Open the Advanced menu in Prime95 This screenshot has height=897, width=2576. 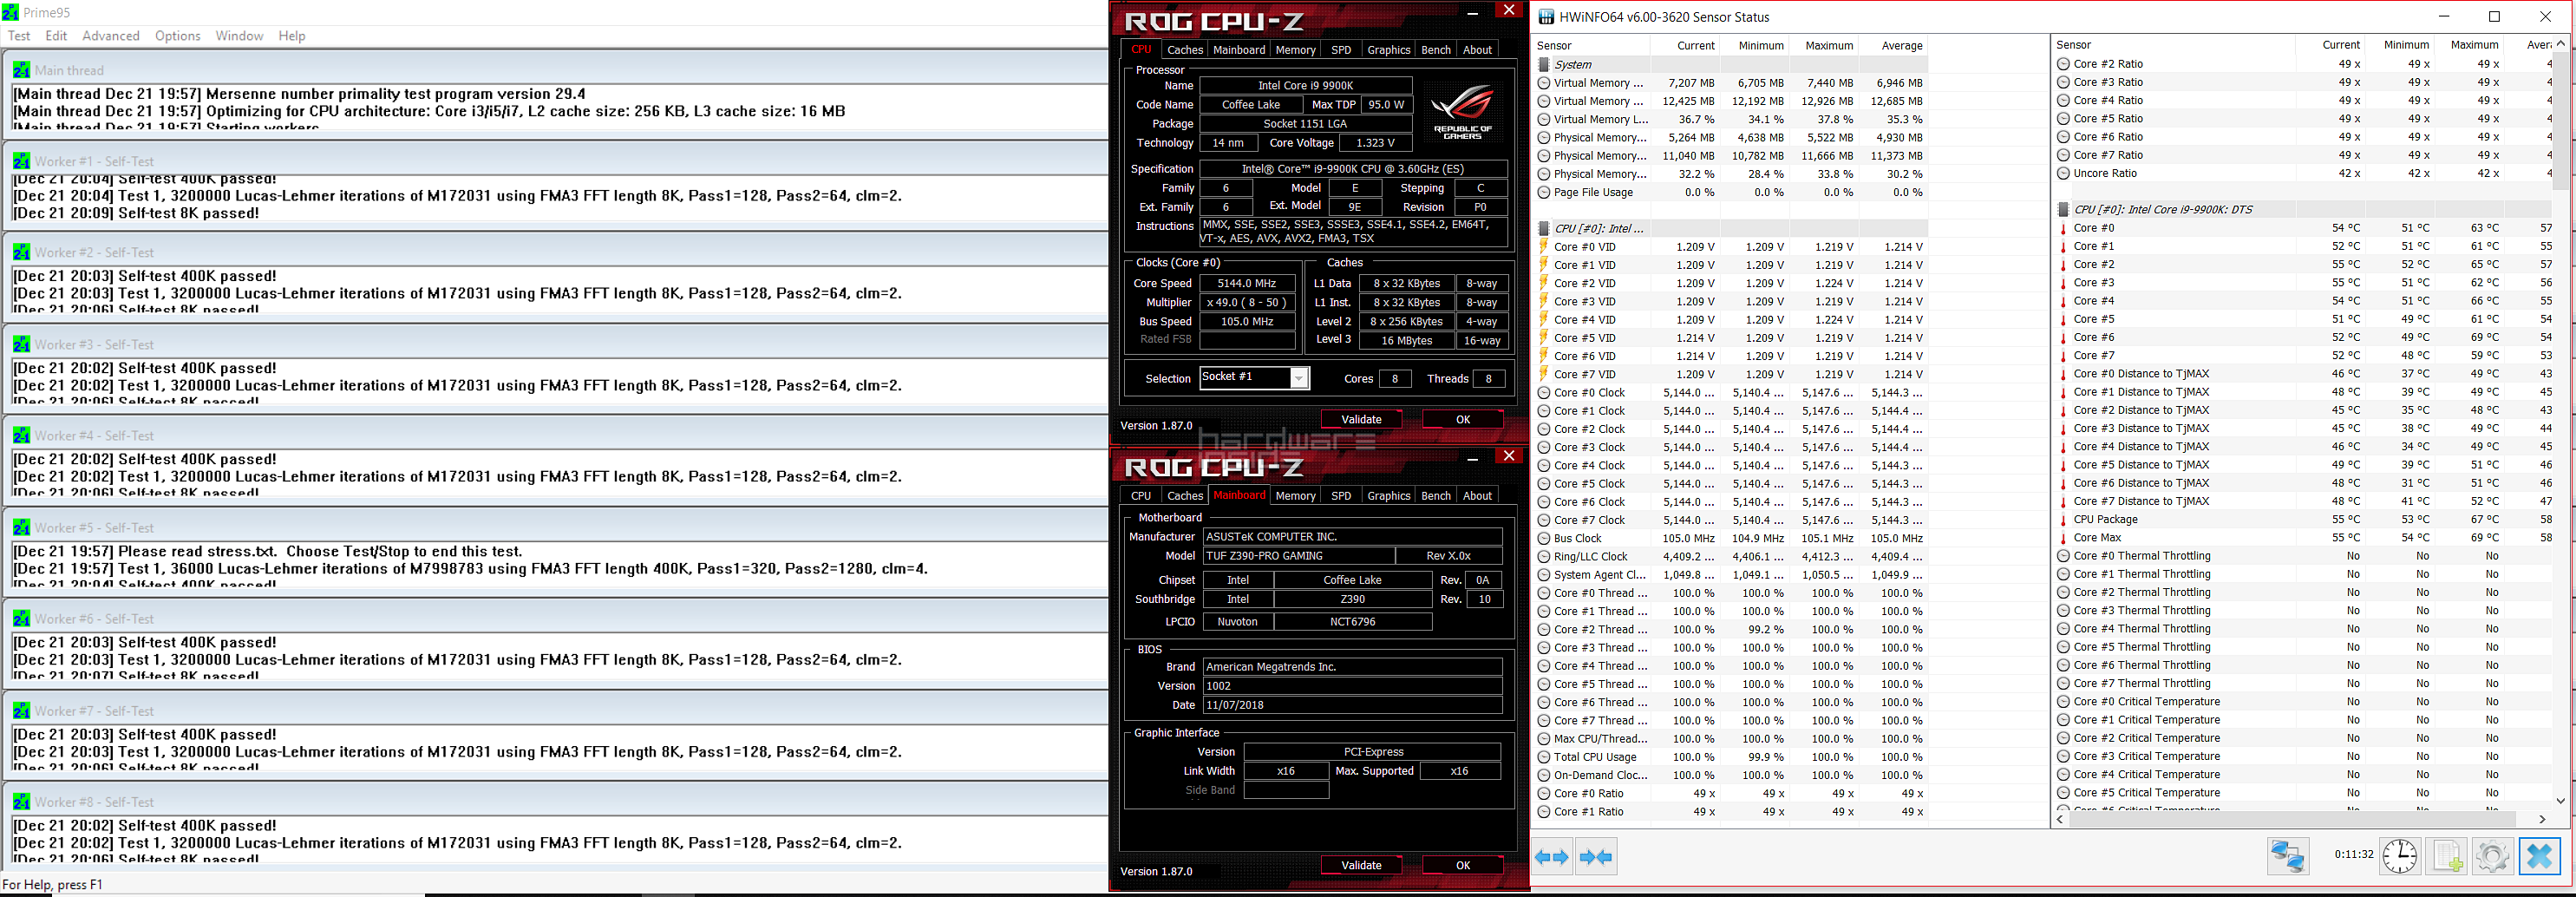[x=110, y=36]
